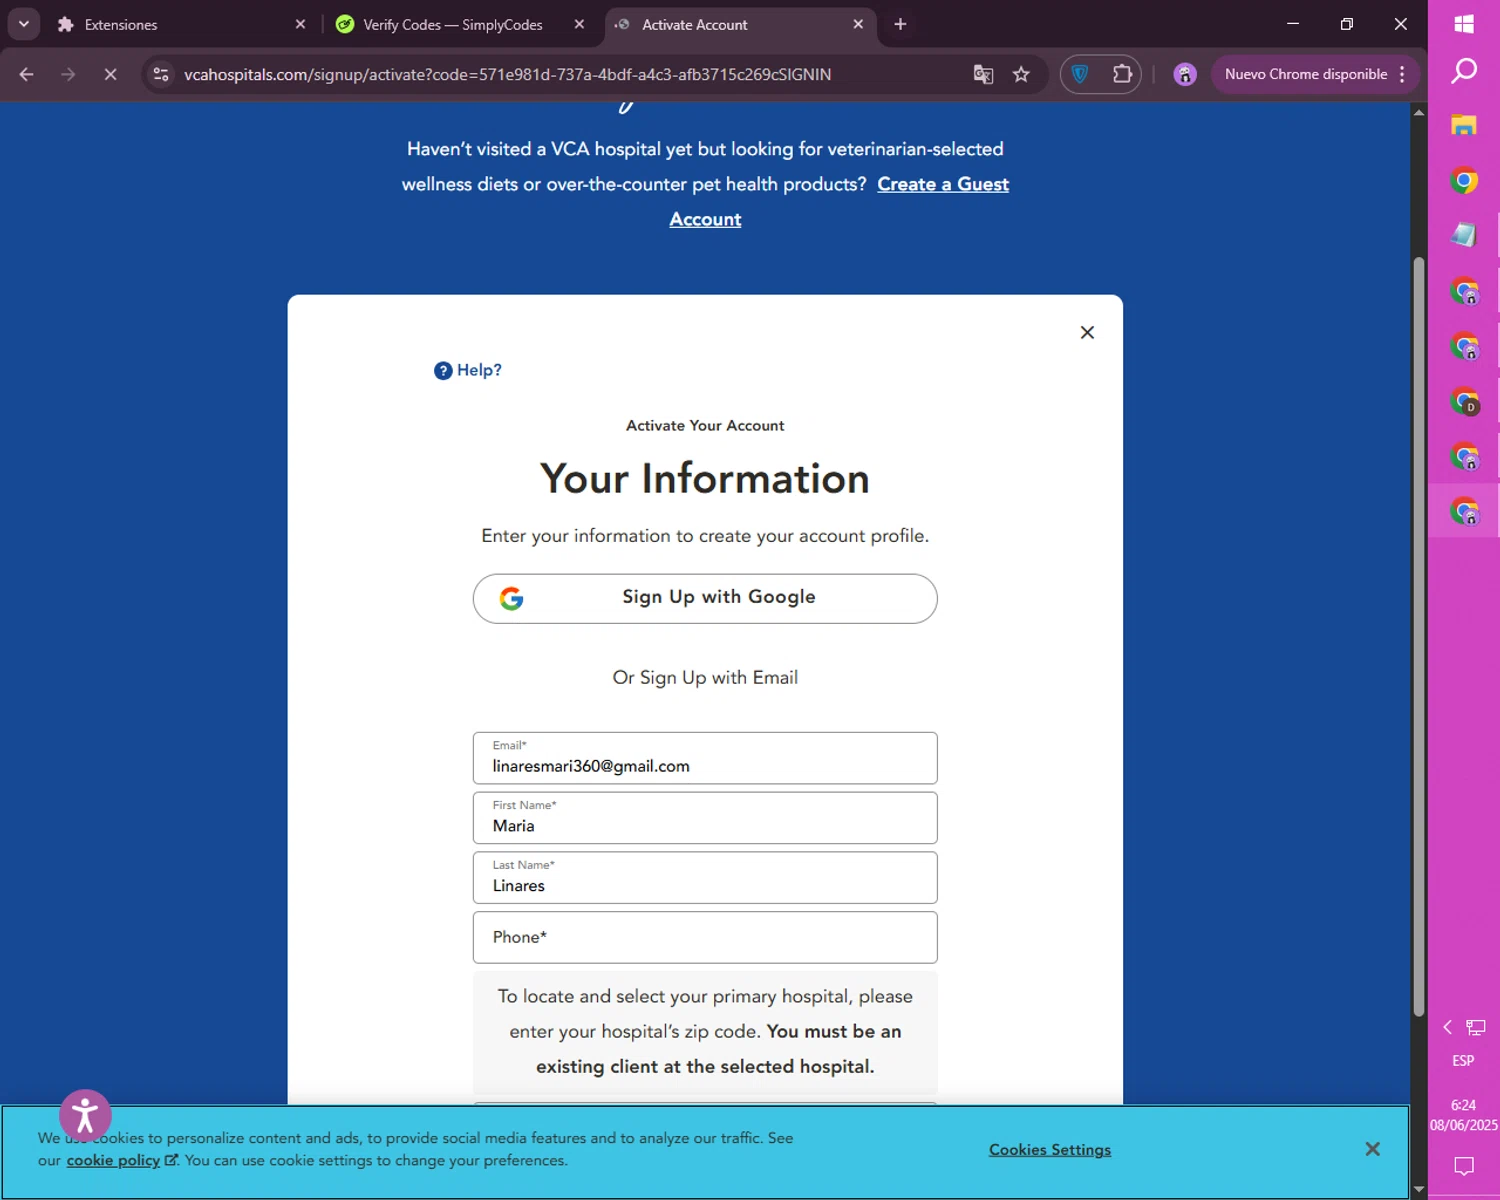Open the Google Translate icon in address bar
The image size is (1500, 1200).
coord(983,75)
